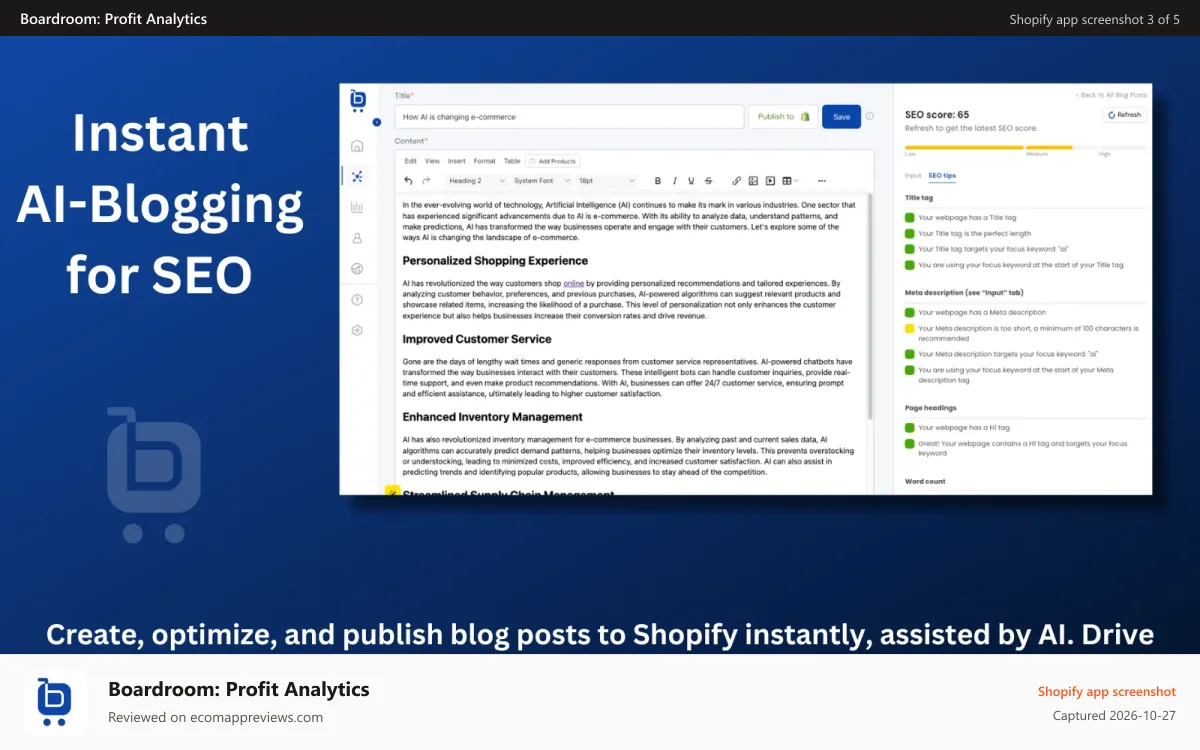Open the Format menu in the editor
Viewport: 1200px width, 750px height.
tap(484, 160)
